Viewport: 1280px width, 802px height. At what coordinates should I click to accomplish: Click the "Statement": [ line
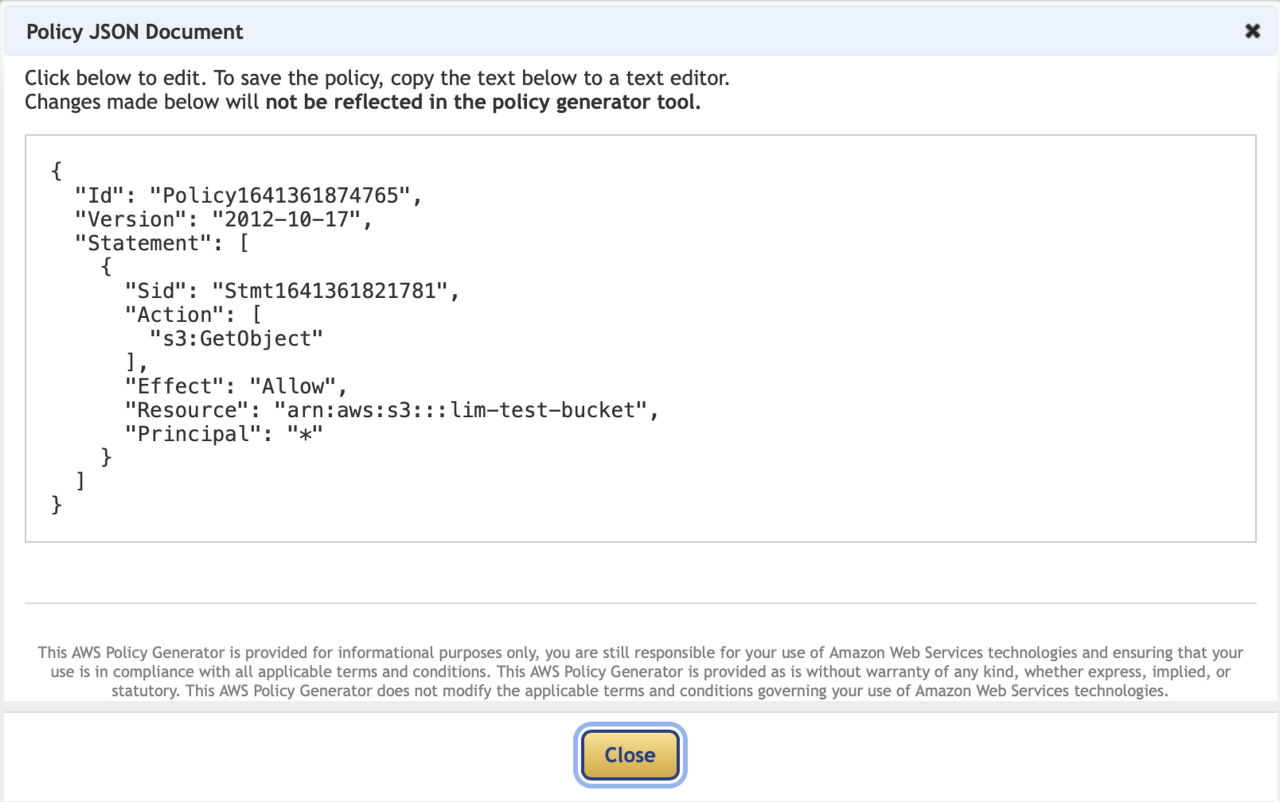[162, 243]
